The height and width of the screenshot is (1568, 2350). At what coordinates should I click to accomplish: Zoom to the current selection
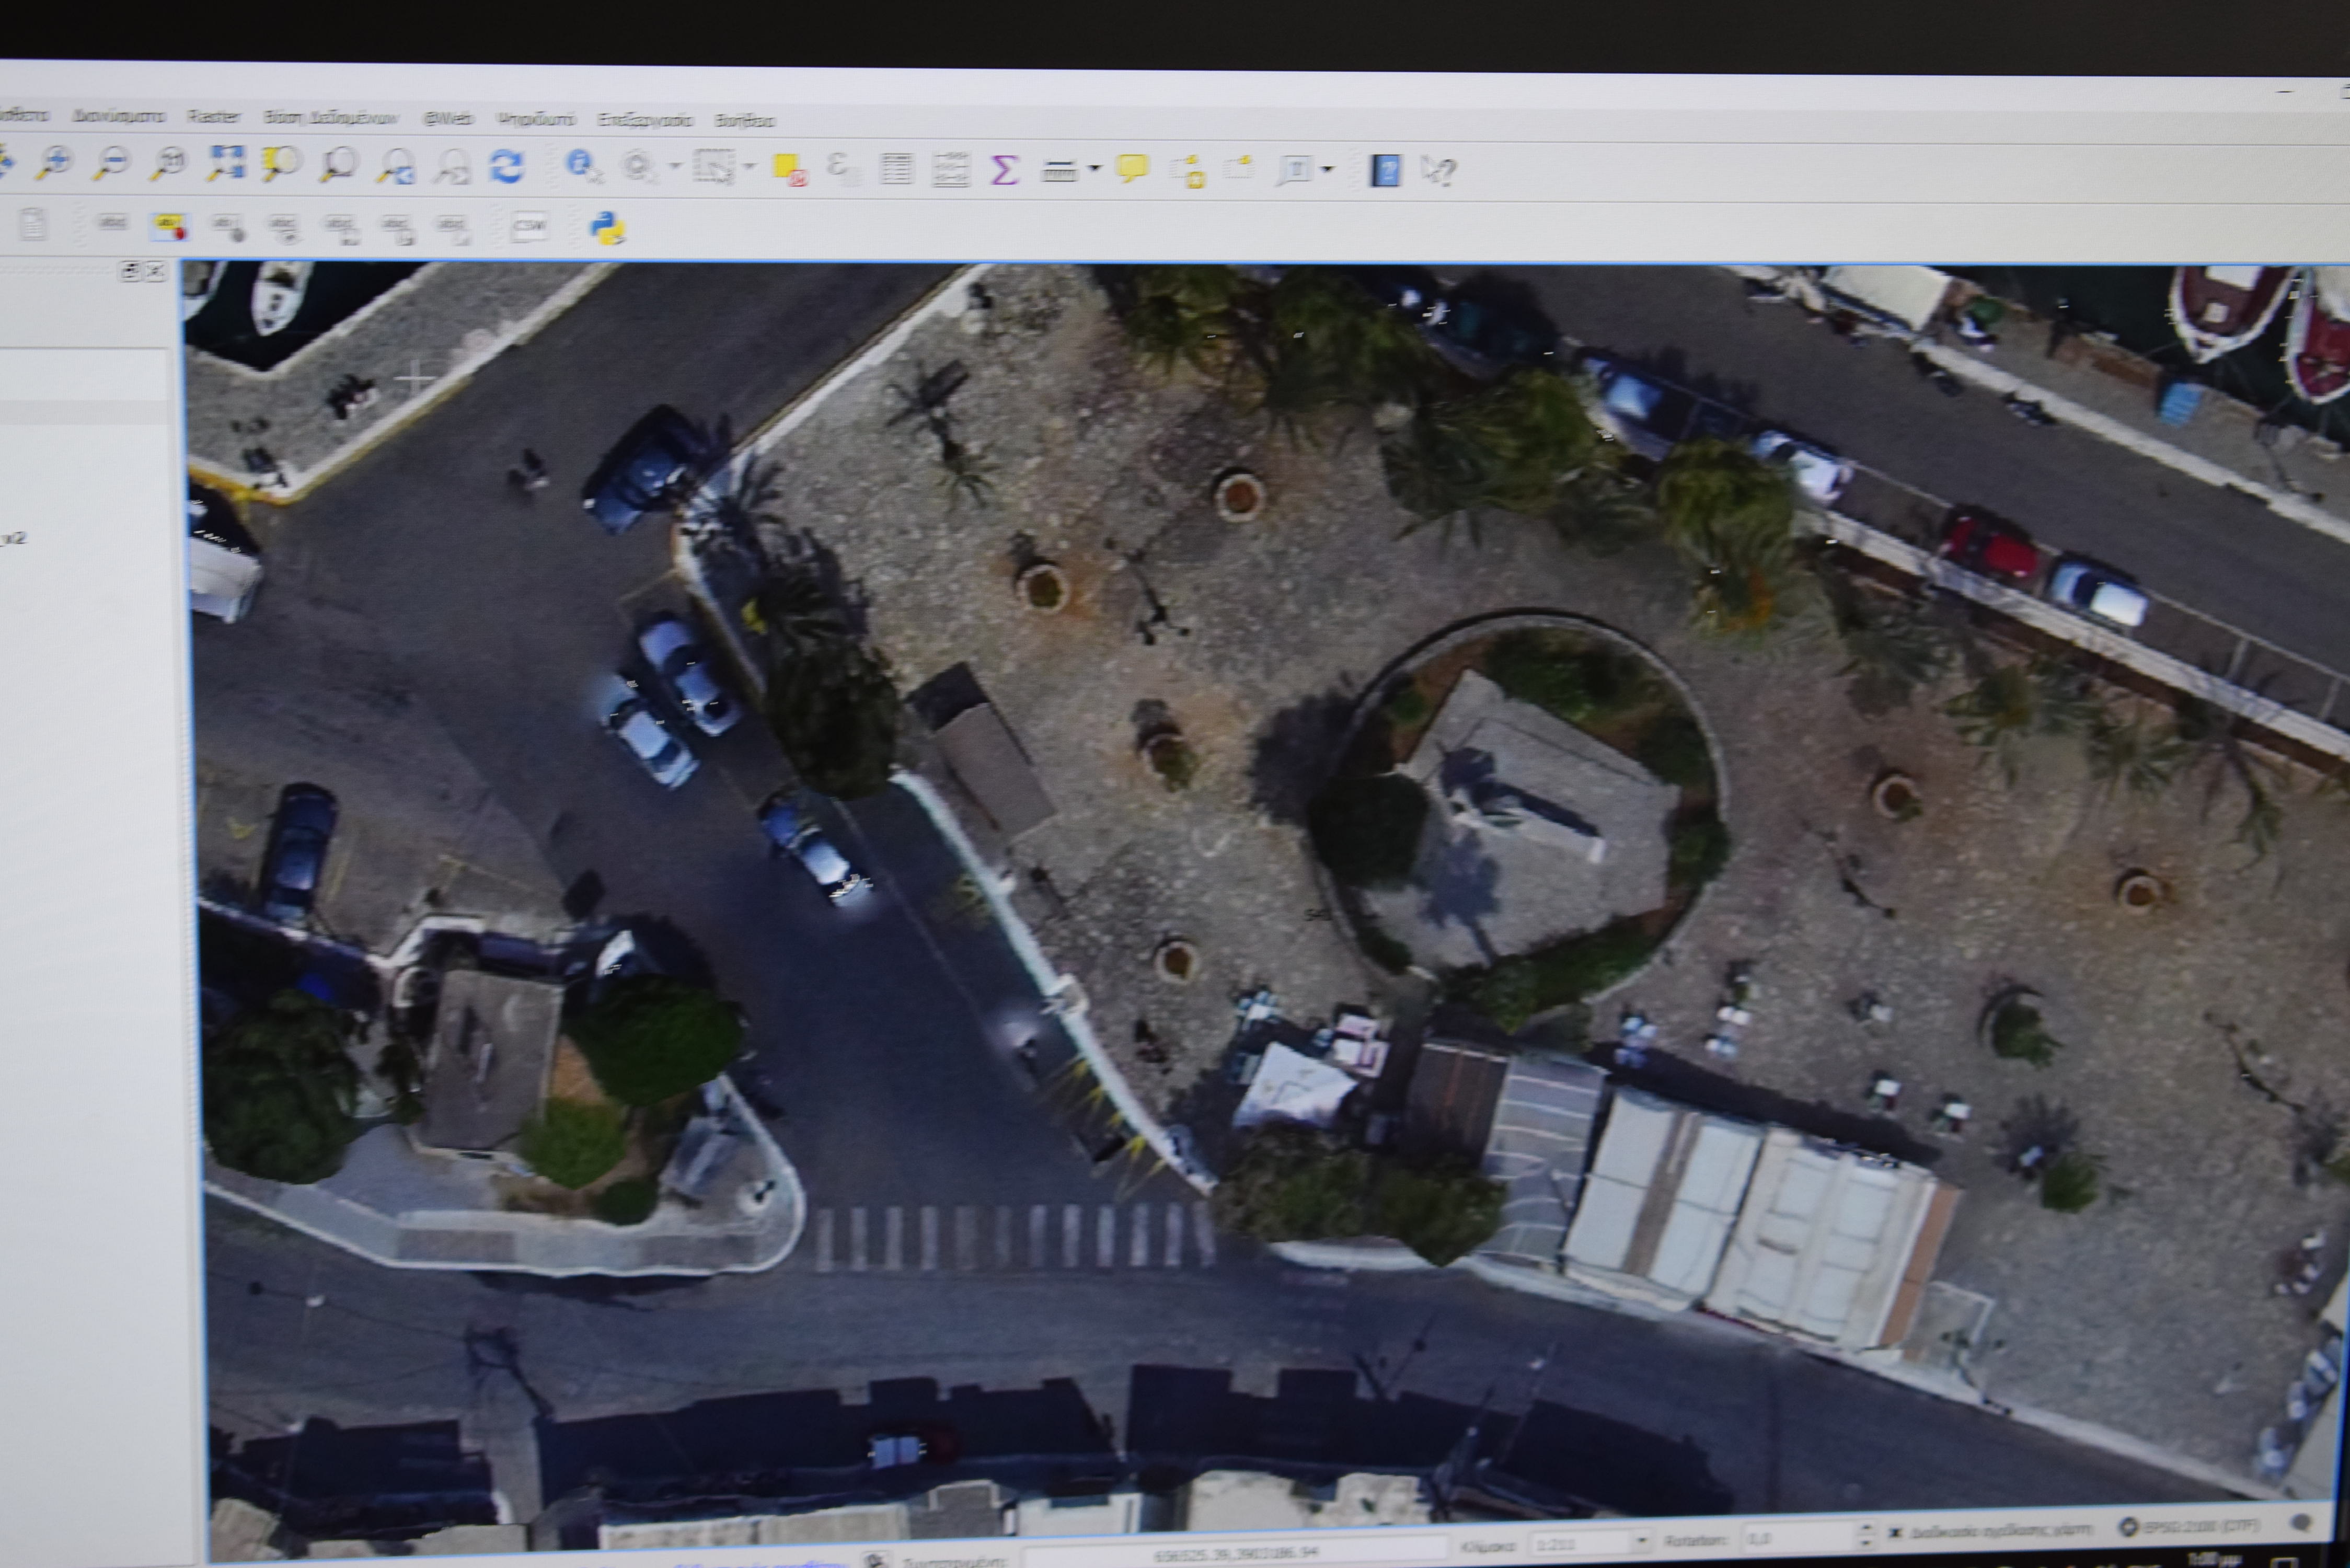(x=281, y=164)
